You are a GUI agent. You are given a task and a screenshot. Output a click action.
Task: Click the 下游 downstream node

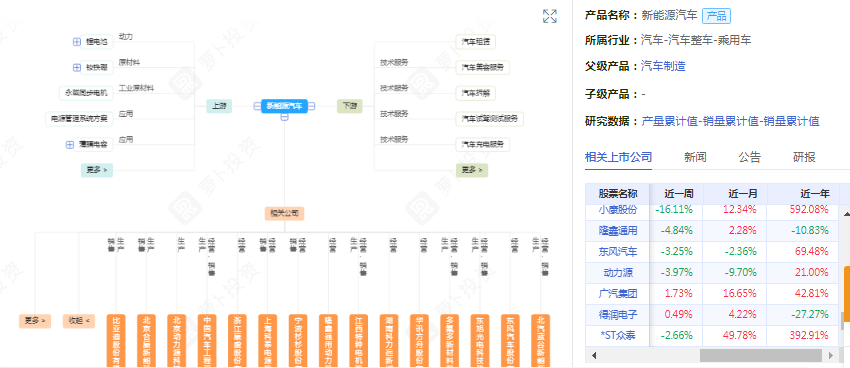[x=350, y=106]
